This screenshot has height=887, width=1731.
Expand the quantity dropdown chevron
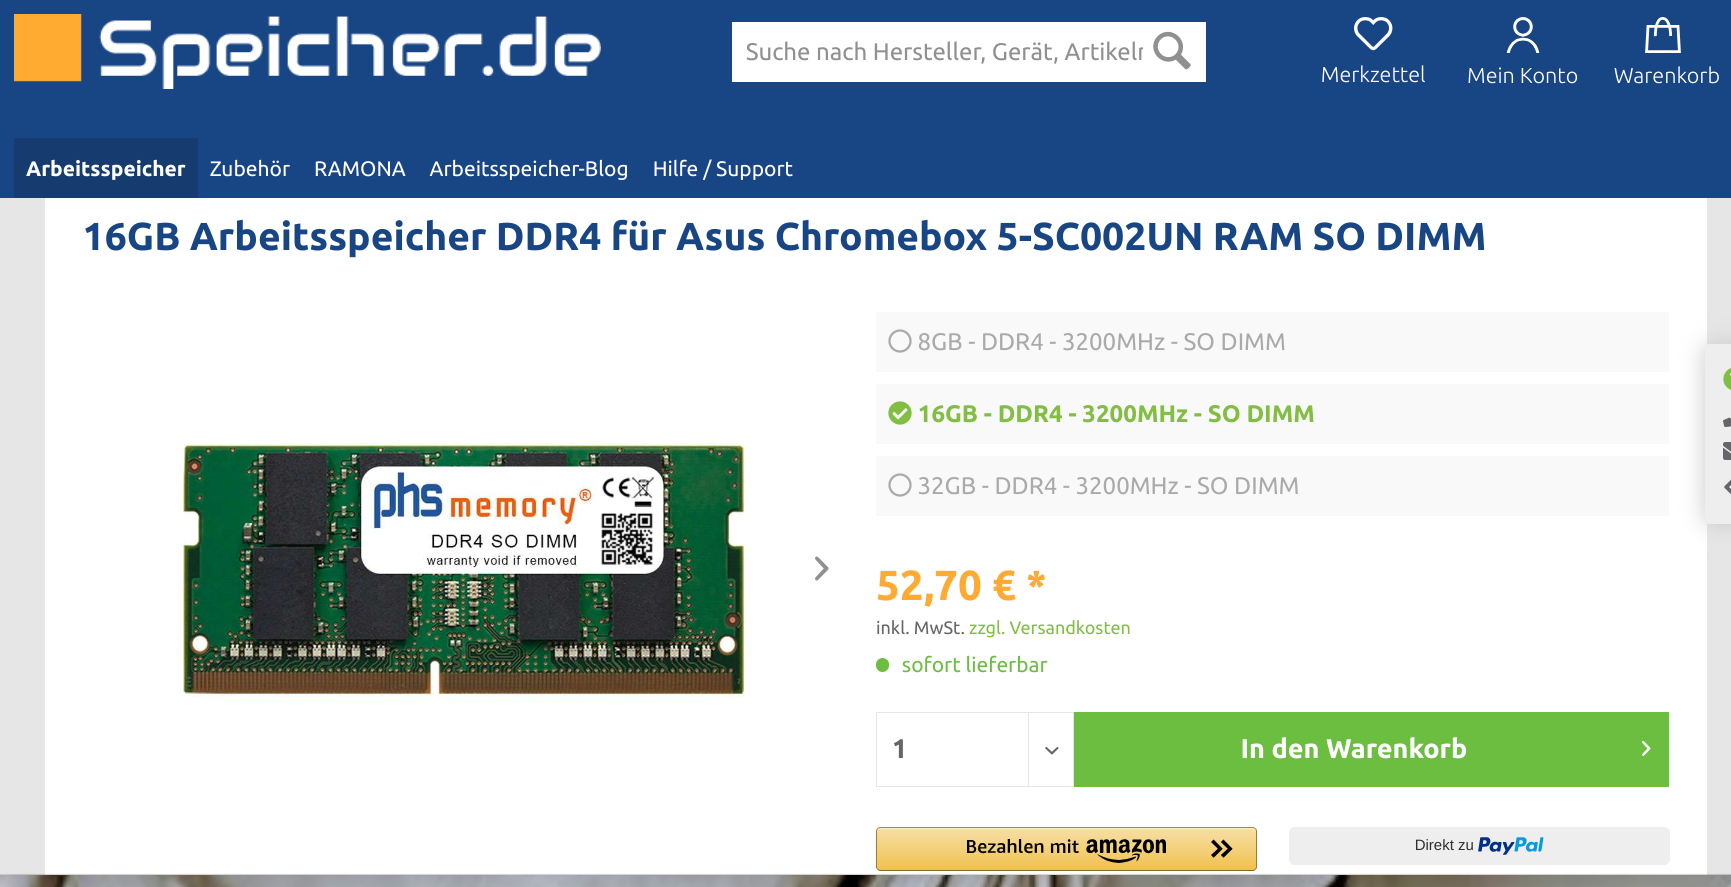[1051, 750]
